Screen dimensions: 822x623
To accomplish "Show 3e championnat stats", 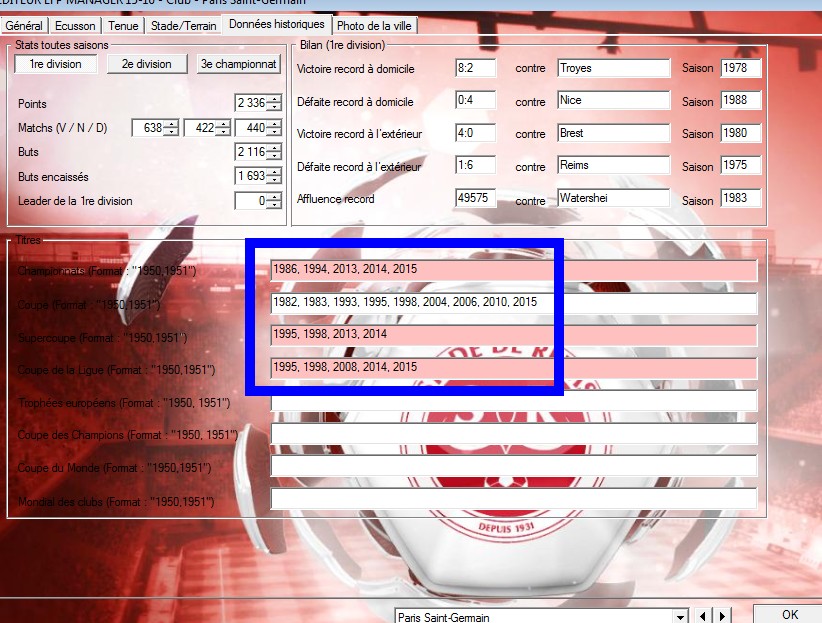I will (x=239, y=64).
